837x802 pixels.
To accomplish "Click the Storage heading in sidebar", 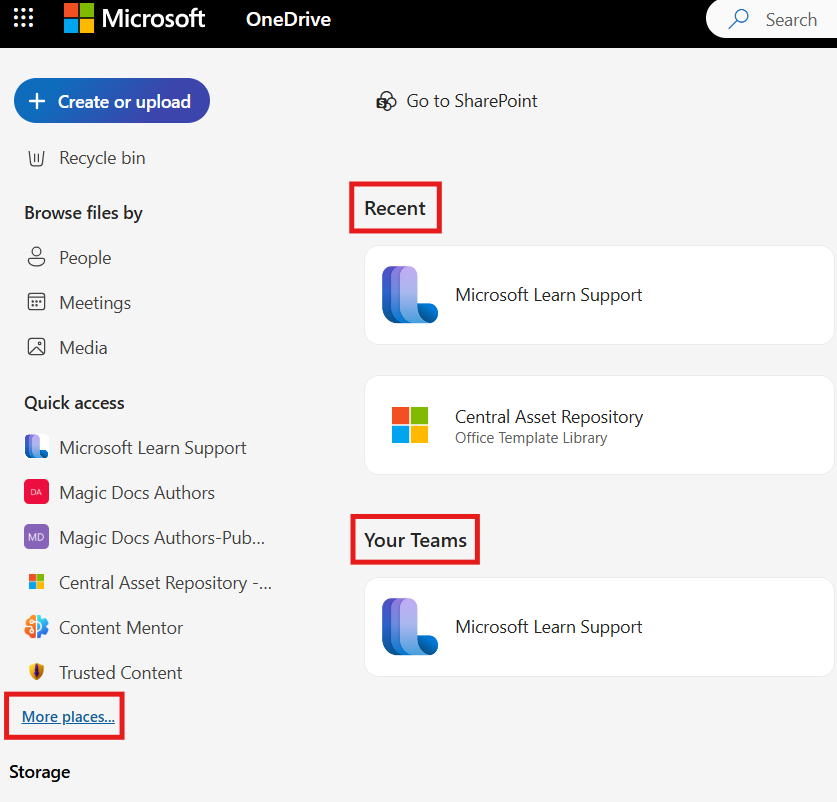I will (40, 772).
